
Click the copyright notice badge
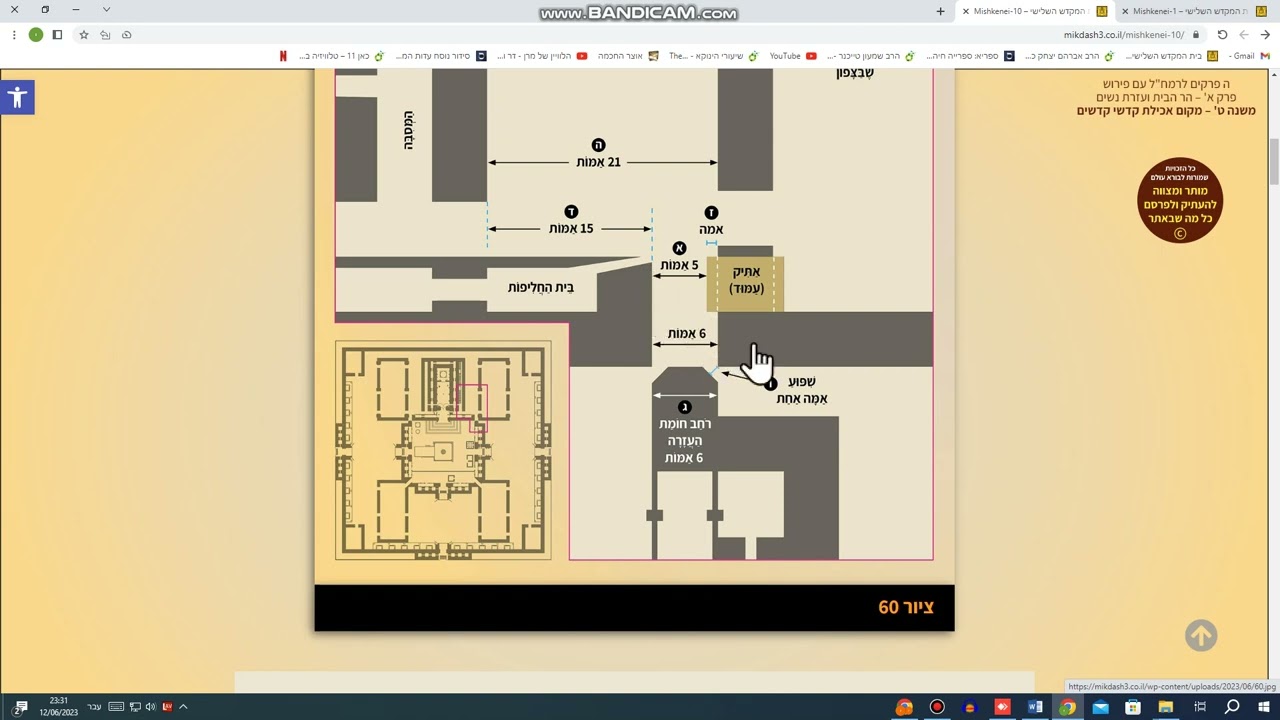(x=1180, y=201)
